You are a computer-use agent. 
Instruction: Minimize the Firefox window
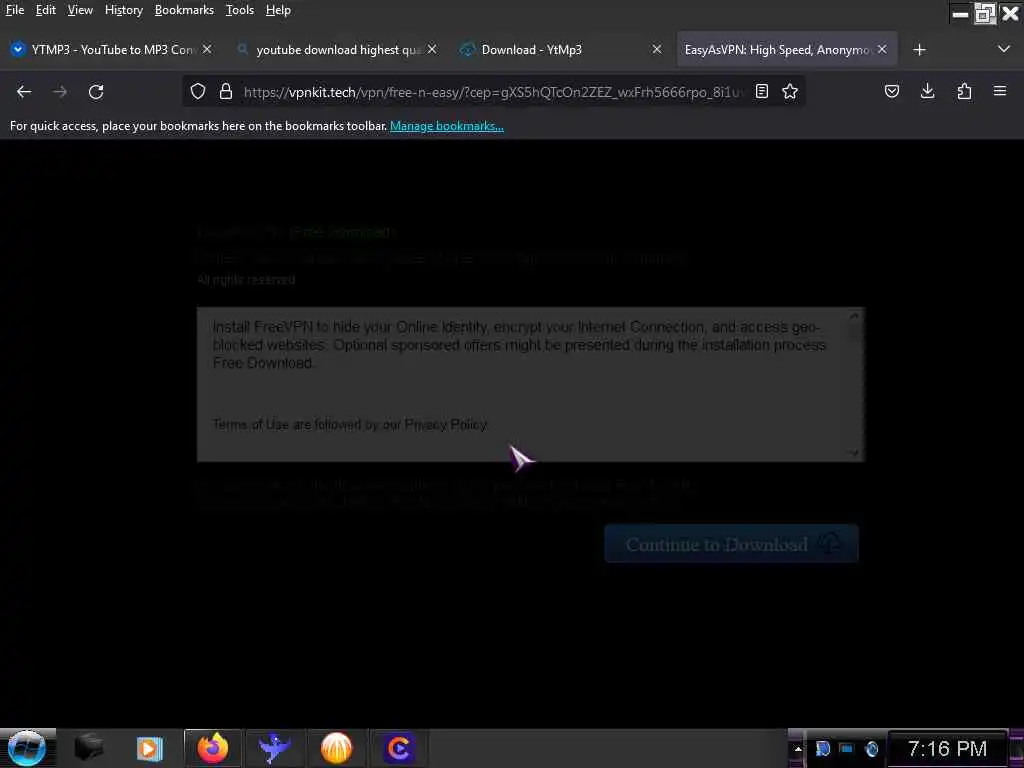[960, 13]
